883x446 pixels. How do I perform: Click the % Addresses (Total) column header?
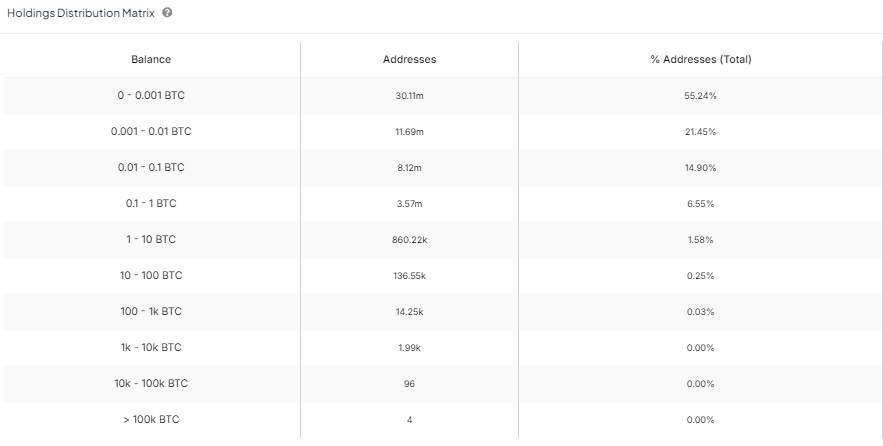[x=700, y=60]
